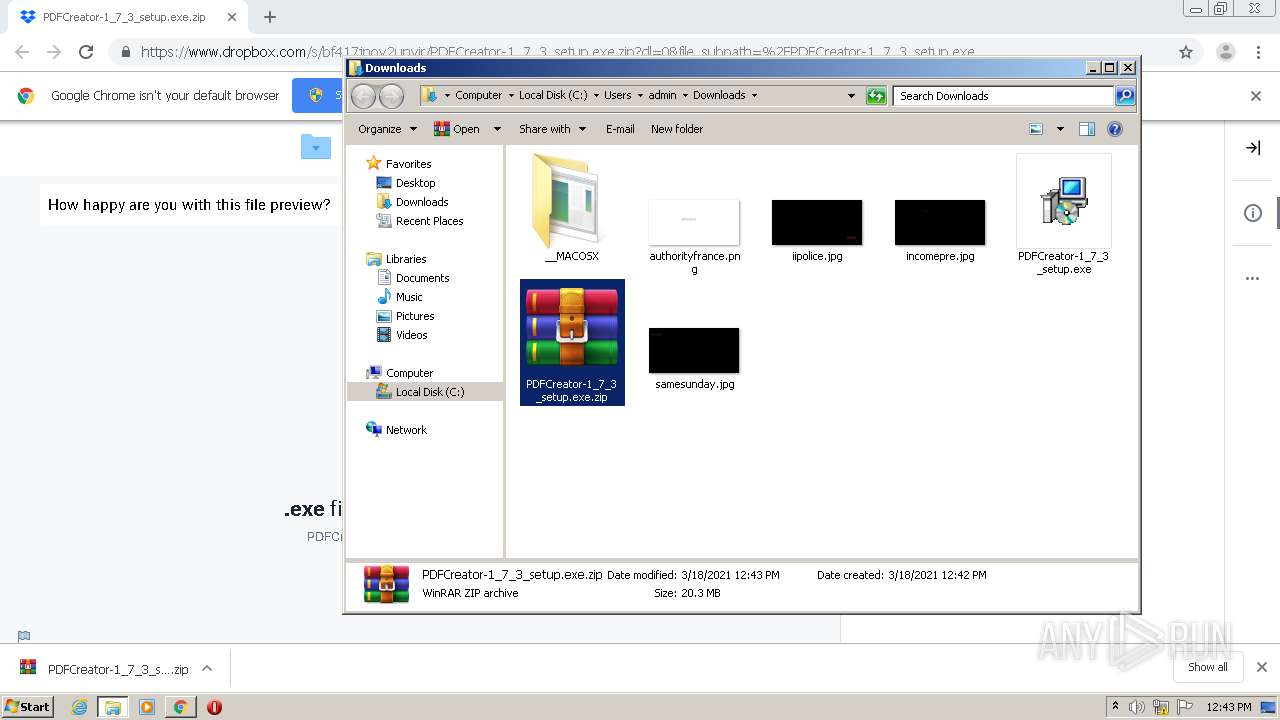Click the green refresh button beside address bar
Screen dimensions: 1280x720
876,96
